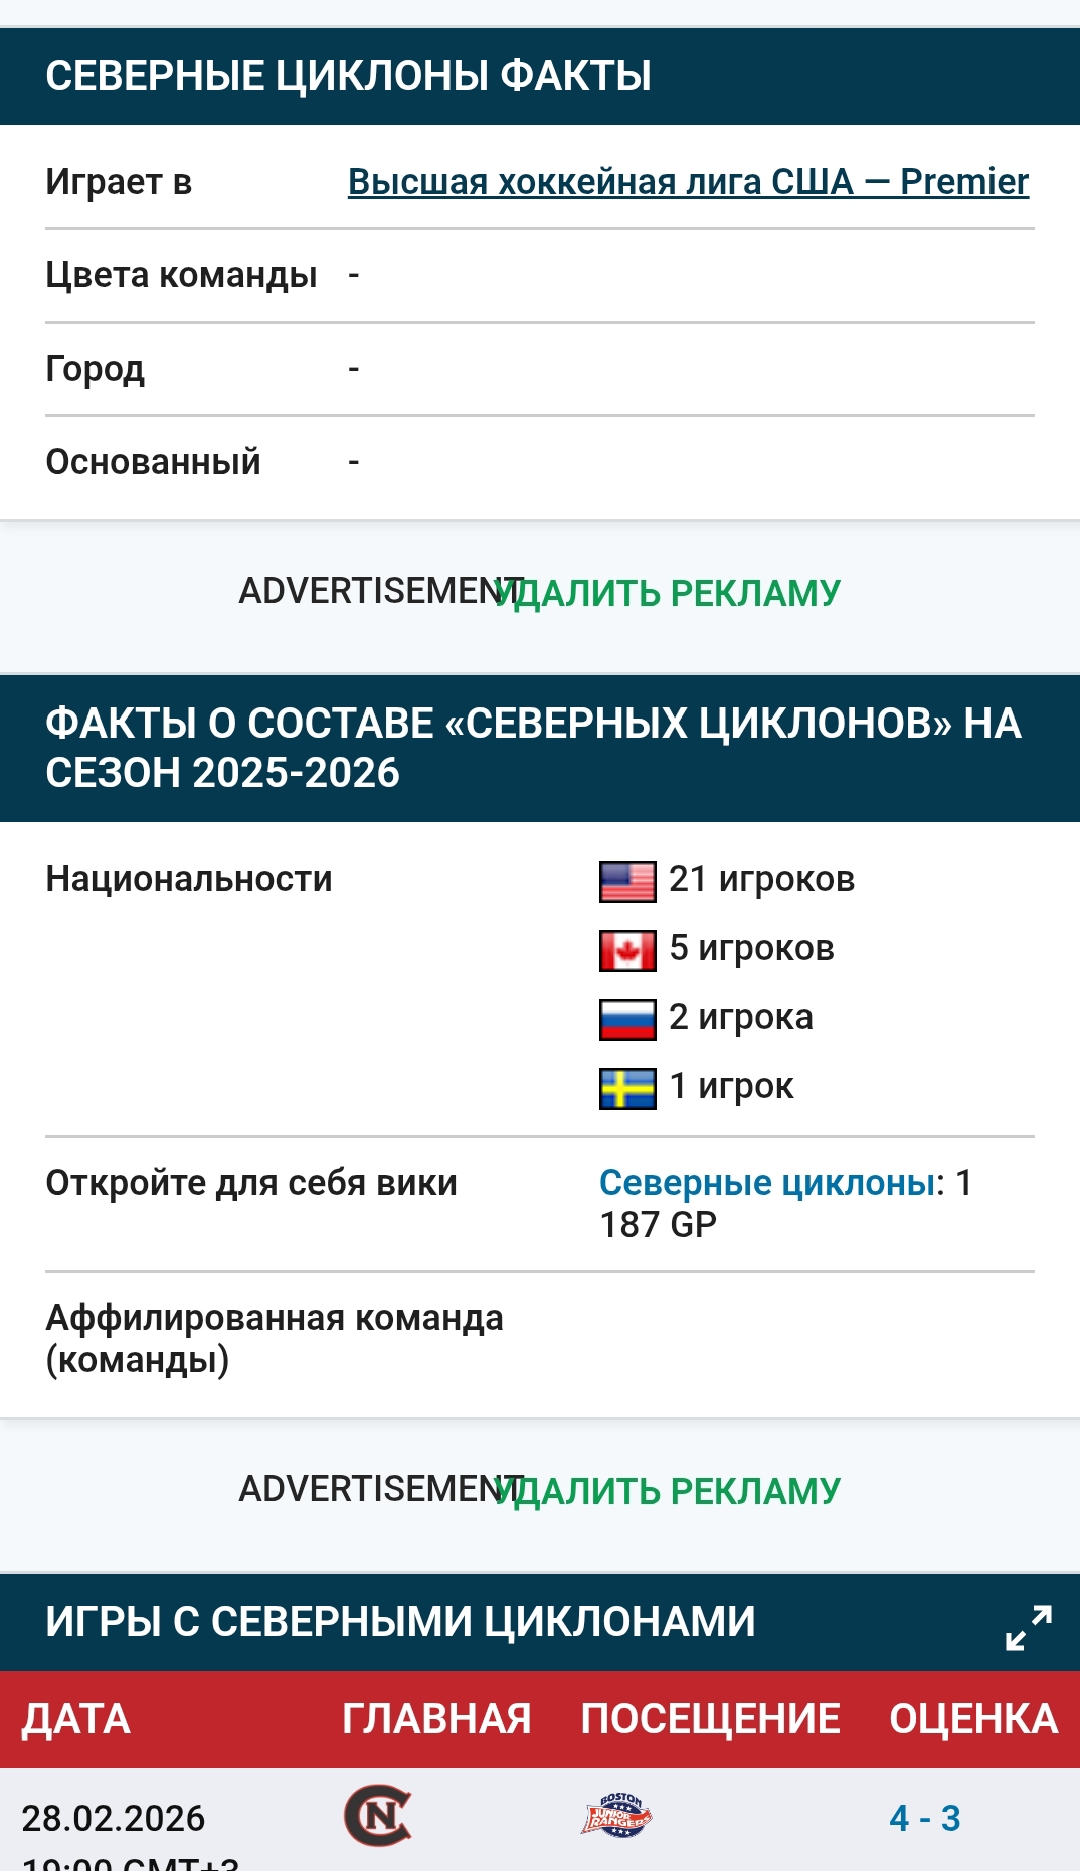This screenshot has width=1080, height=1871.
Task: View the 4 - 3 game score
Action: tap(924, 1818)
